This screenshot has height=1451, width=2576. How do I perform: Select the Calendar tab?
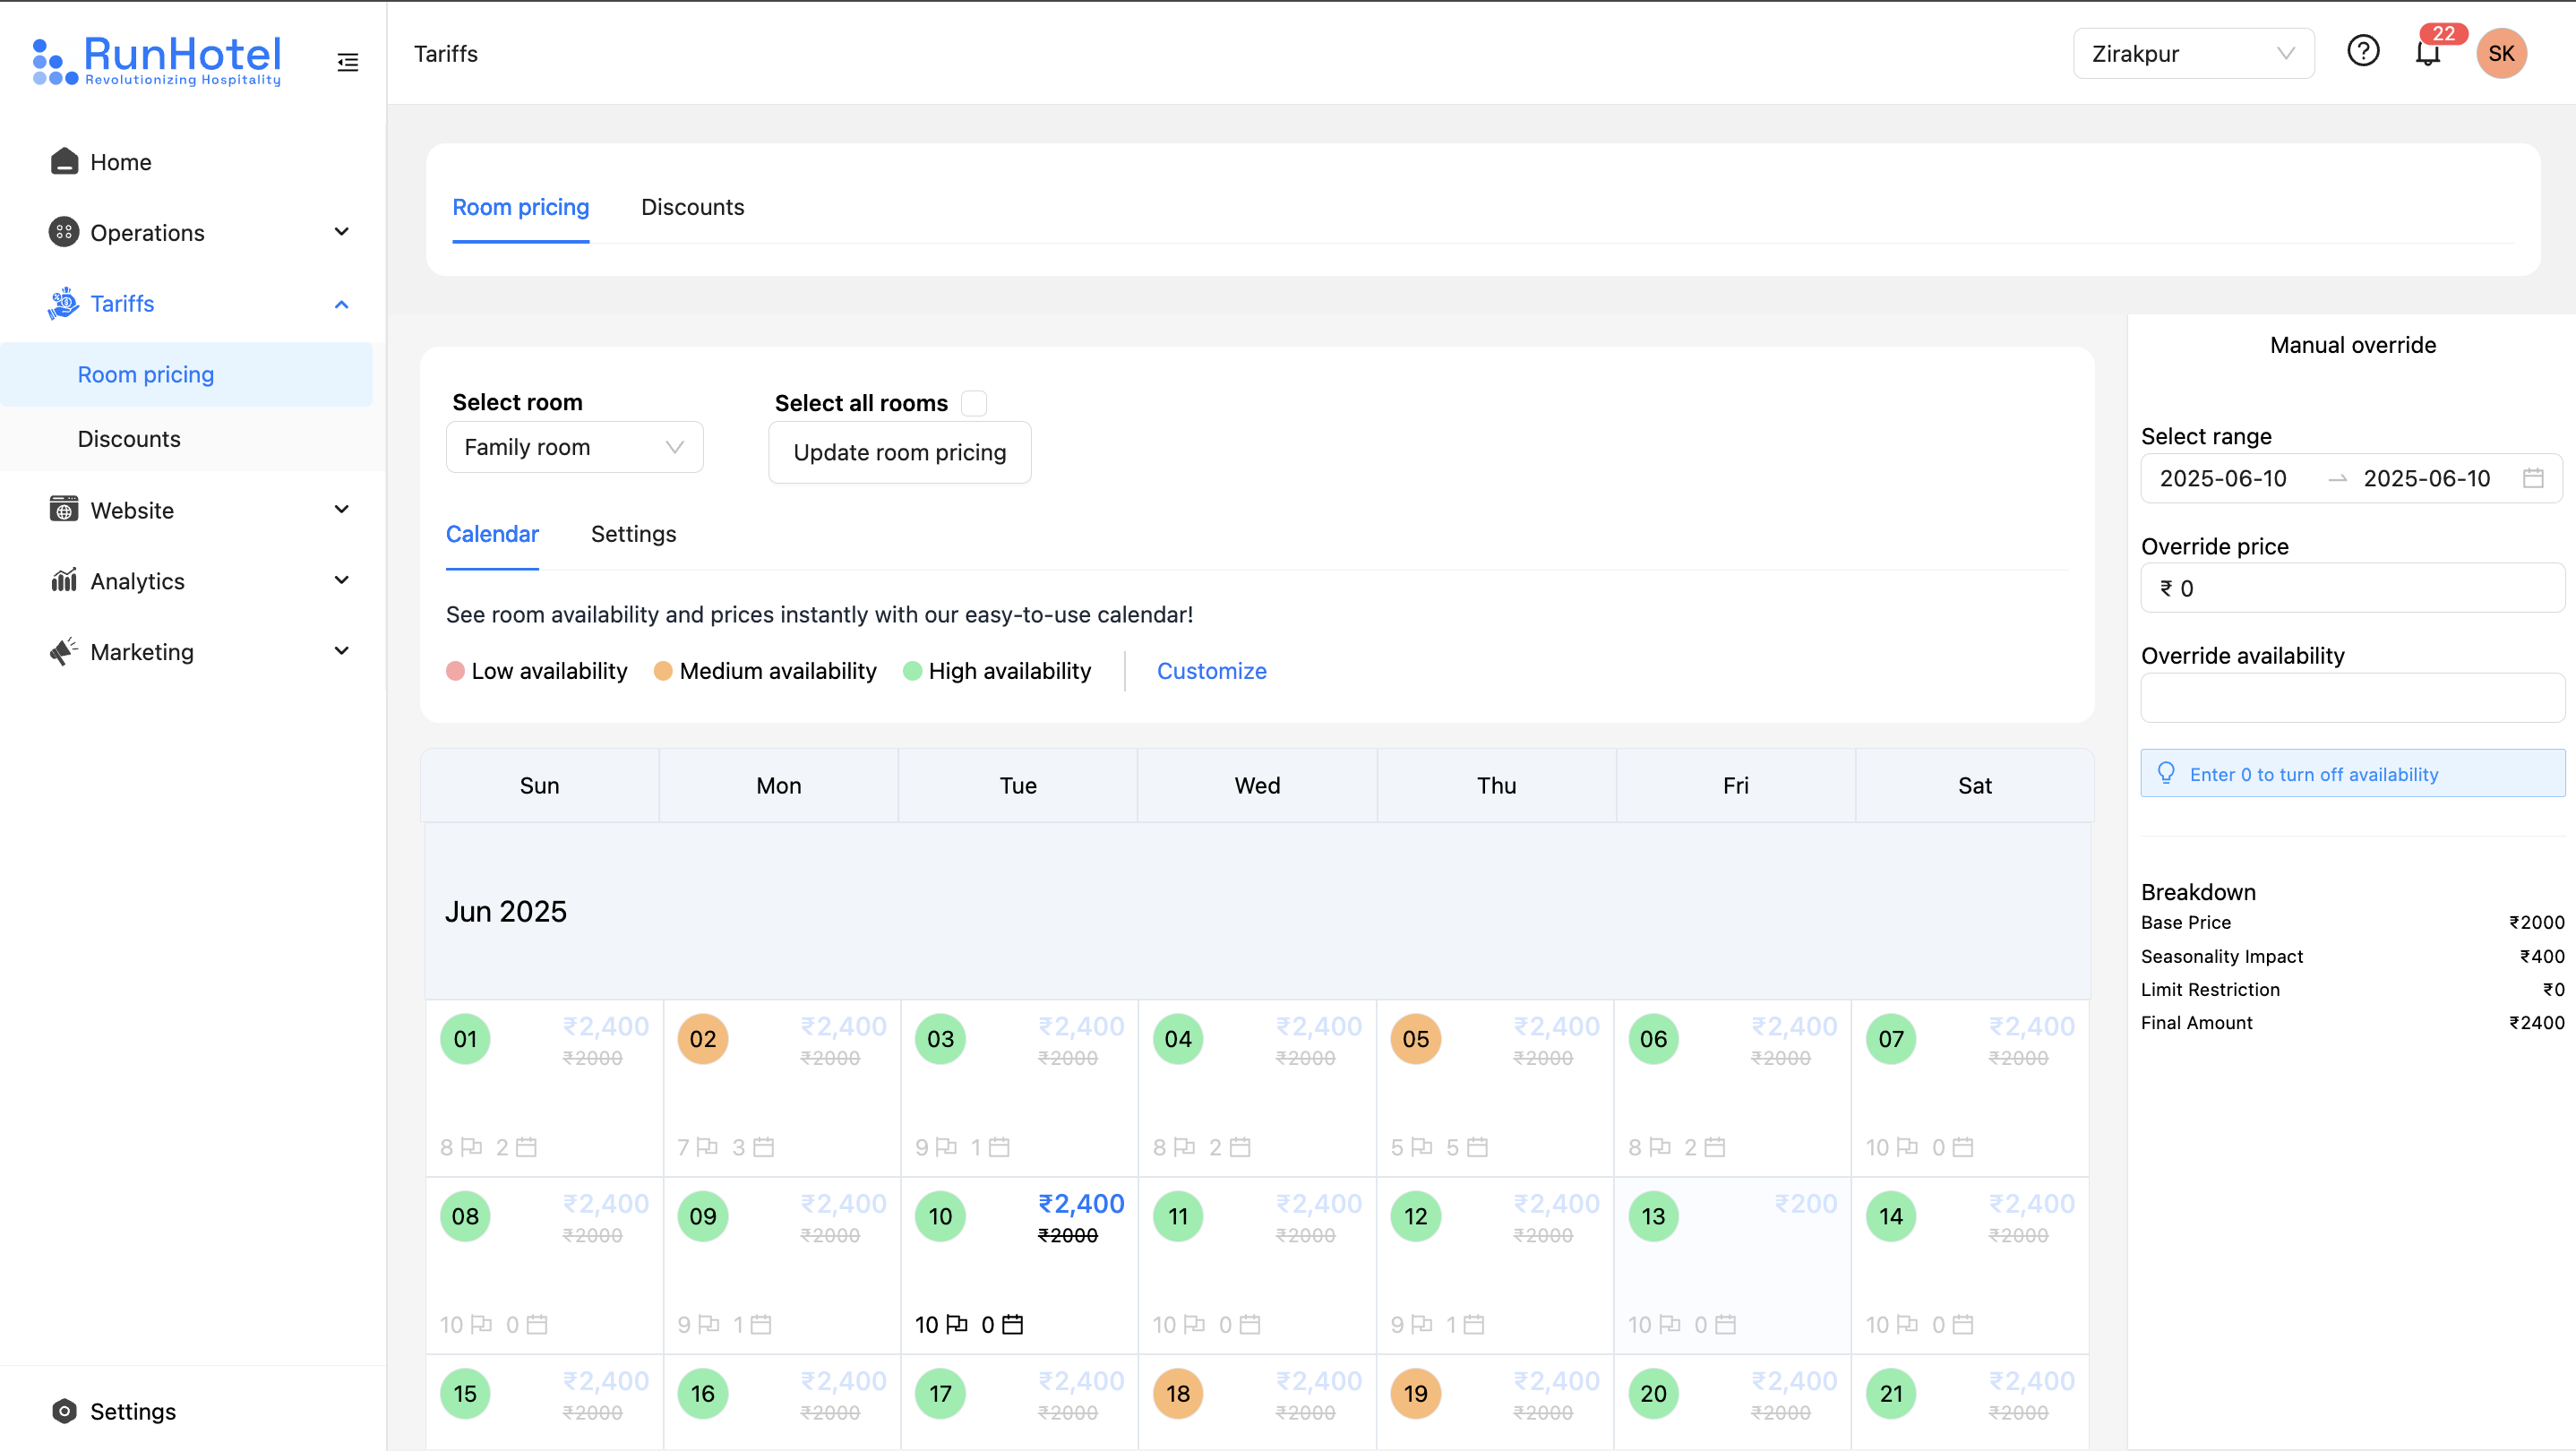point(492,534)
